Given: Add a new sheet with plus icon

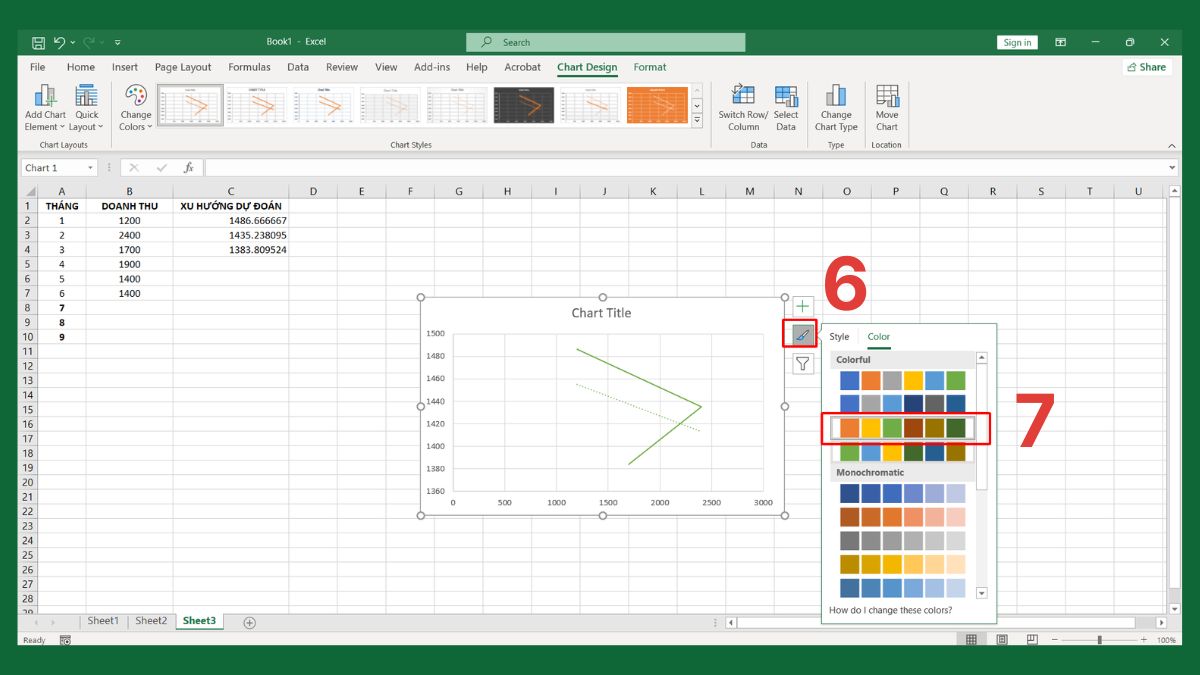Looking at the screenshot, I should [x=249, y=622].
